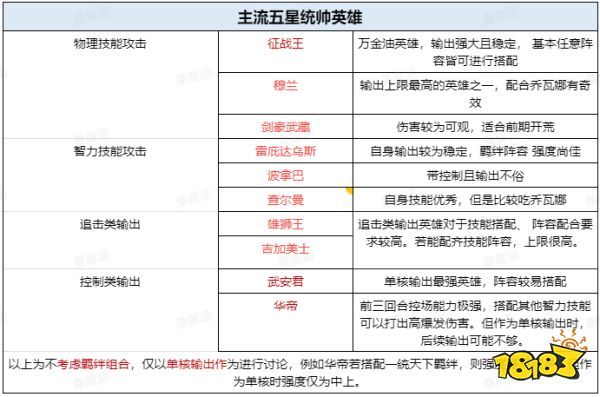This screenshot has height=397, width=600.
Task: Select hero name 征战王
Action: (285, 44)
